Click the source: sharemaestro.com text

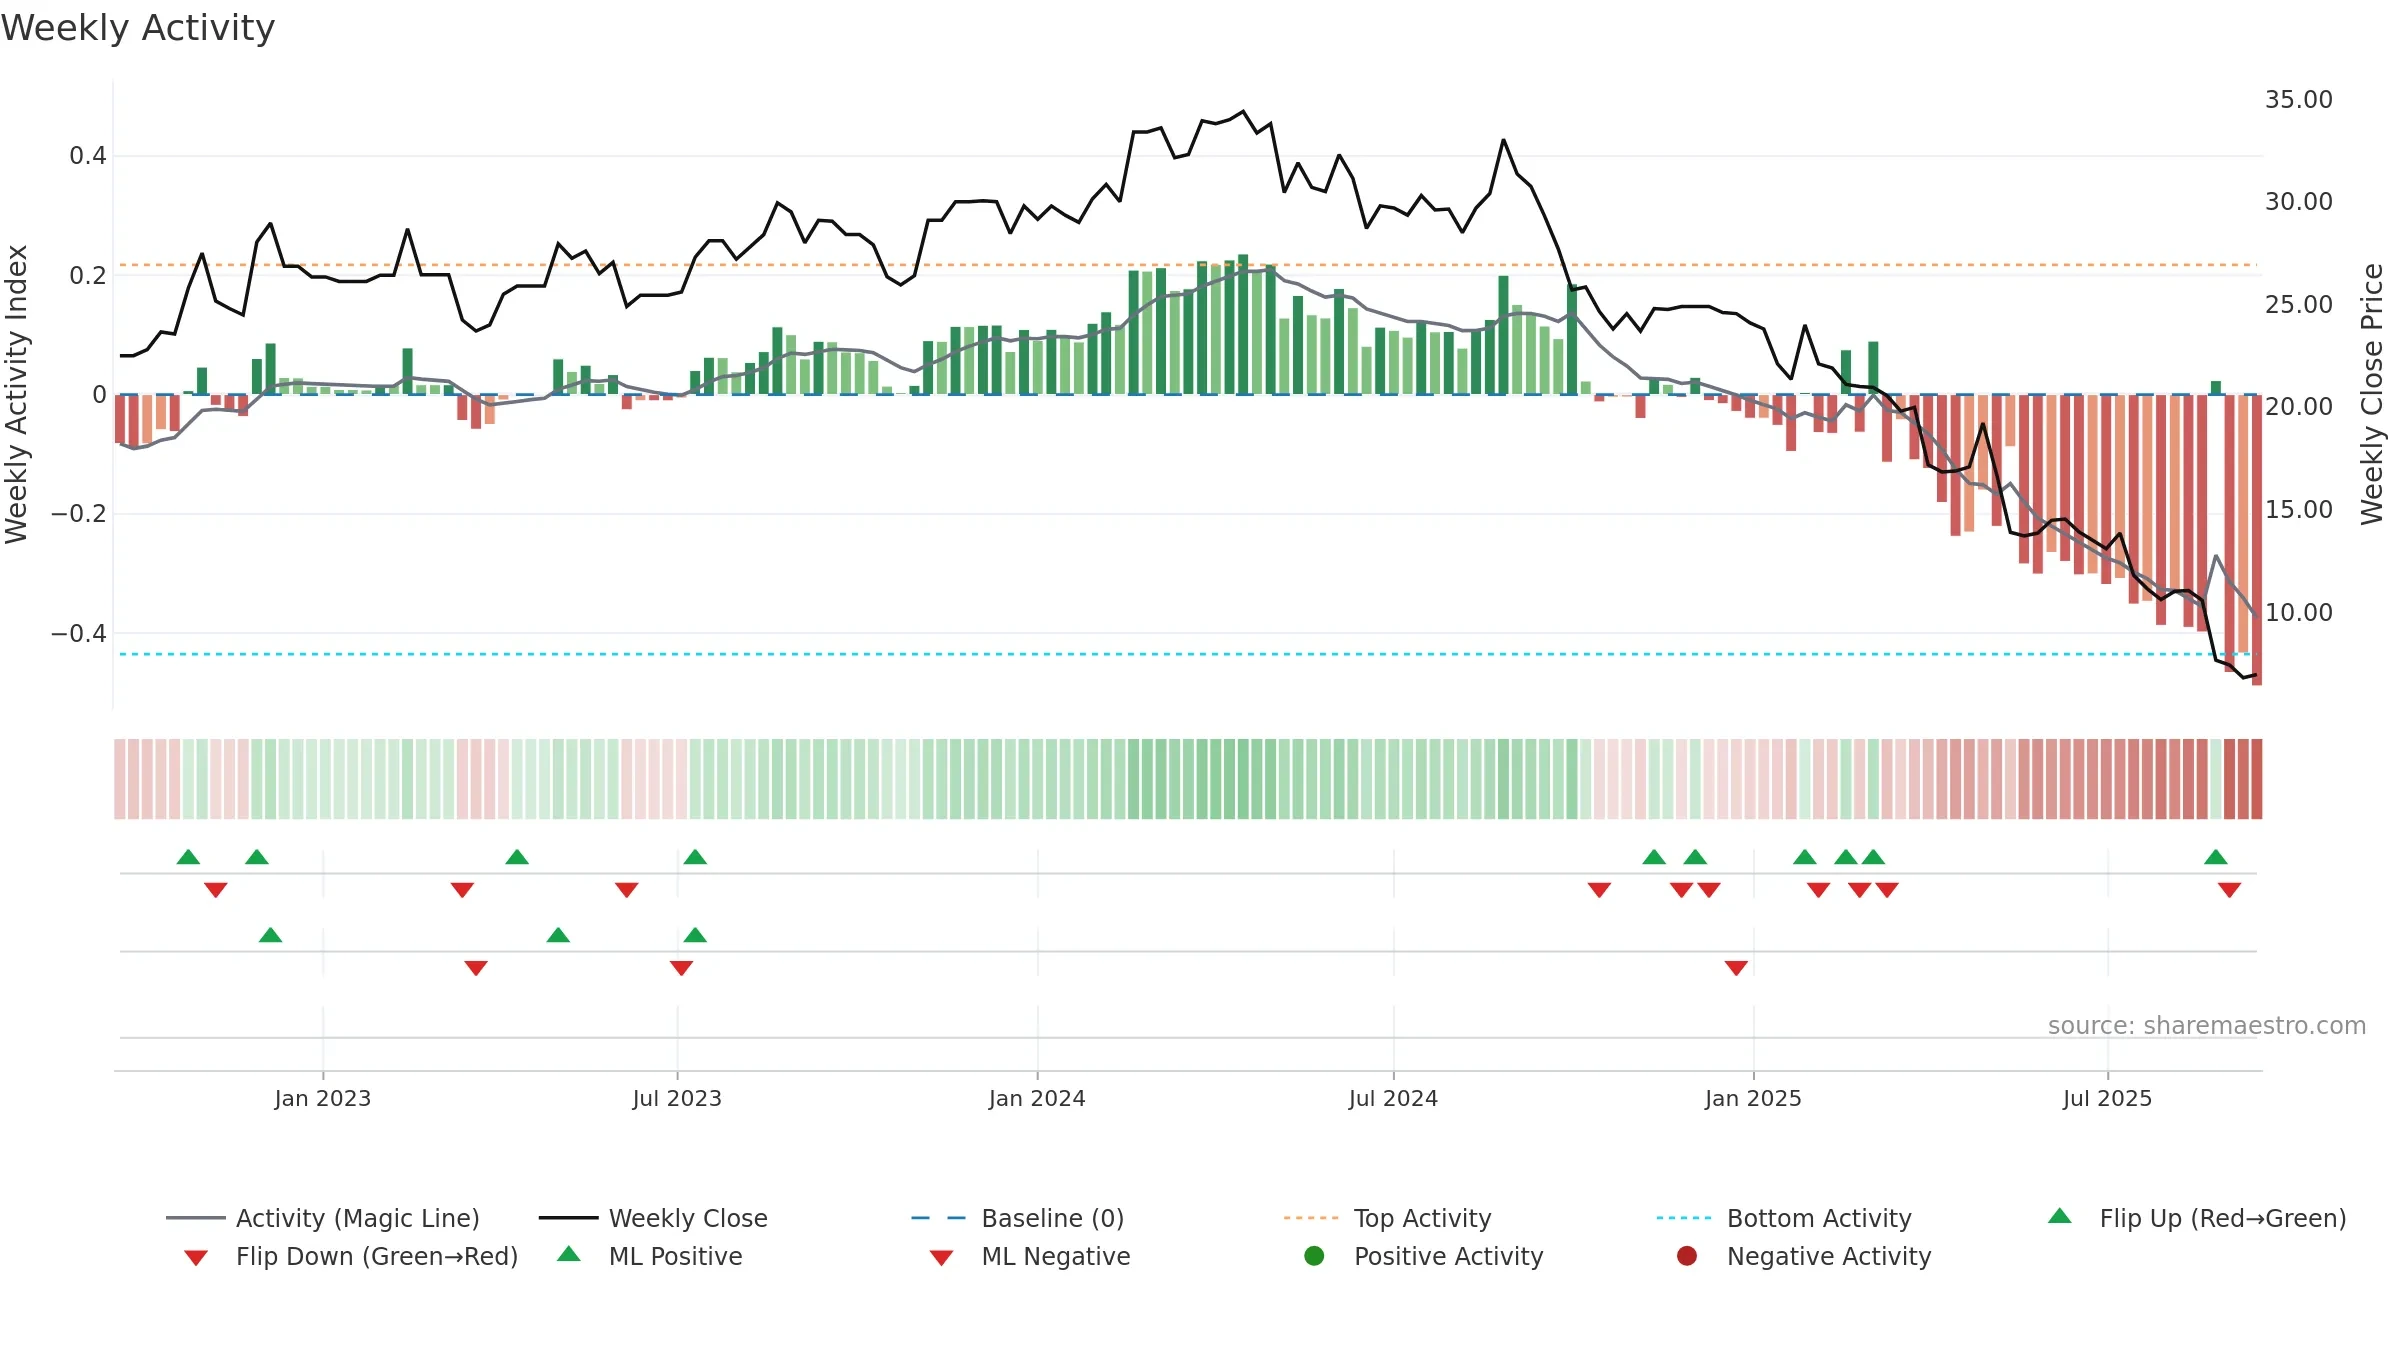coord(2207,1026)
